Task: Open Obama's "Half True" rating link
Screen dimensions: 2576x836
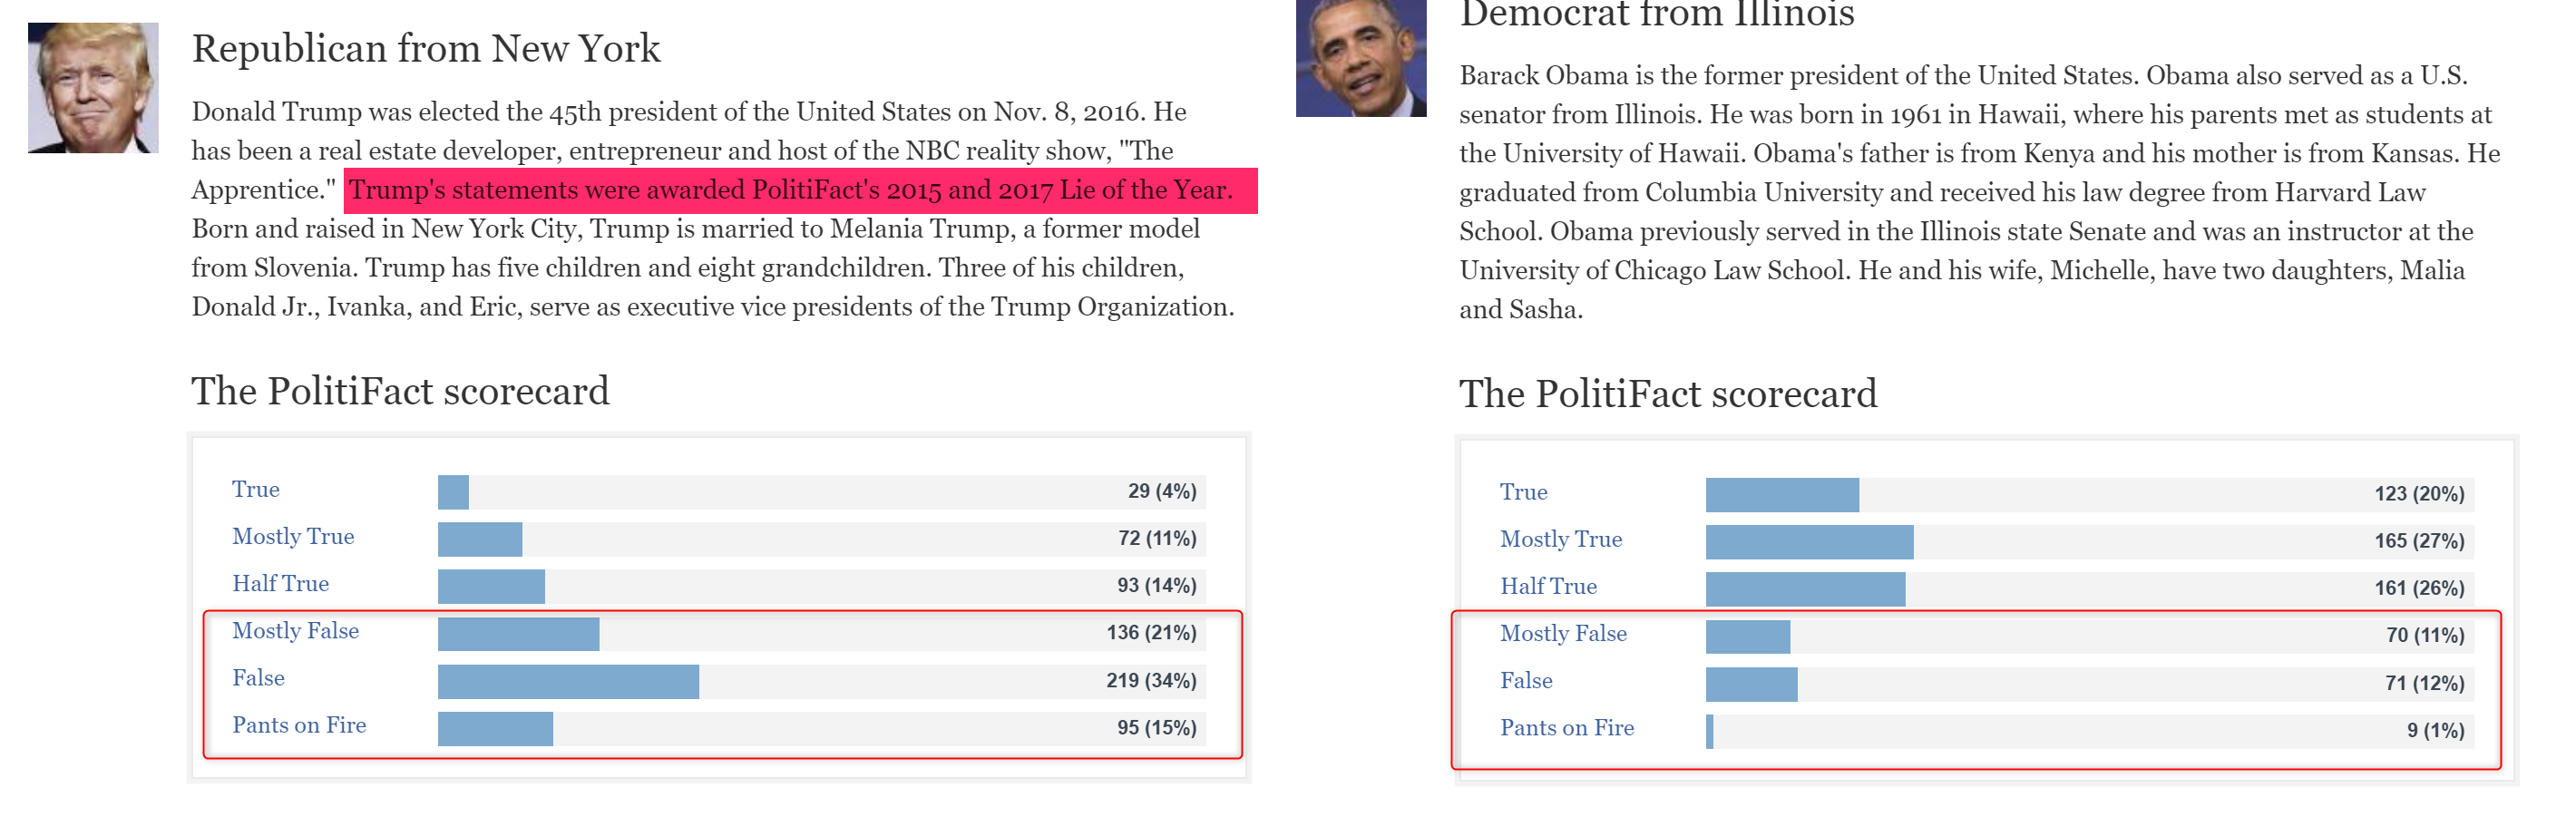Action: pyautogui.click(x=1548, y=587)
